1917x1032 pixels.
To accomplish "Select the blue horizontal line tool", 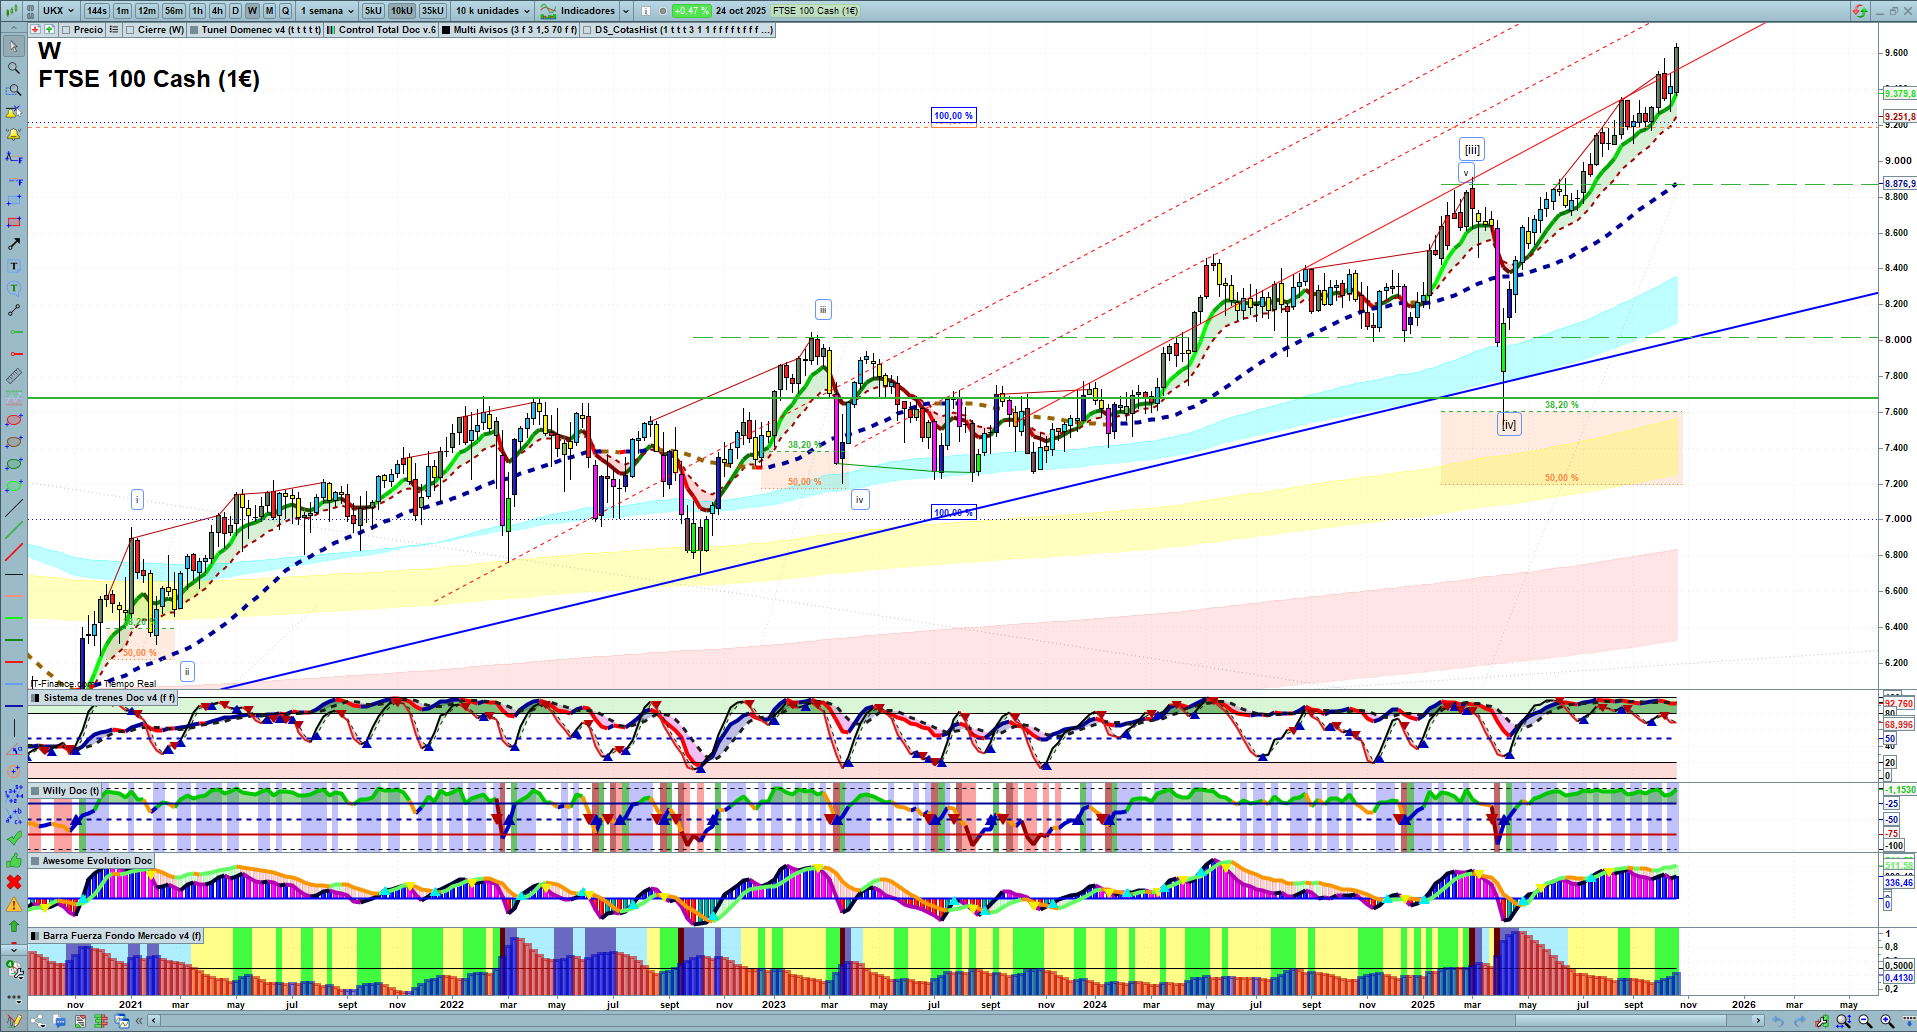I will 13,706.
